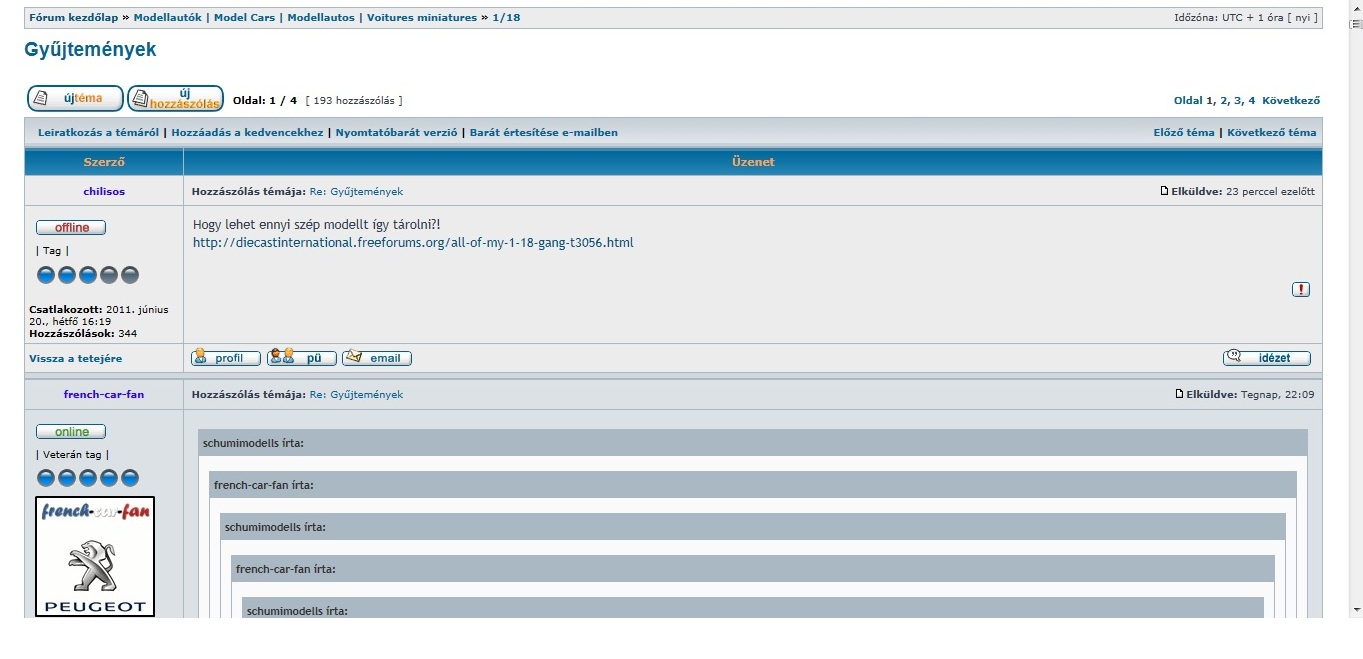Select Hozzáadás a kedvencekhez option
1363x659 pixels.
point(247,133)
